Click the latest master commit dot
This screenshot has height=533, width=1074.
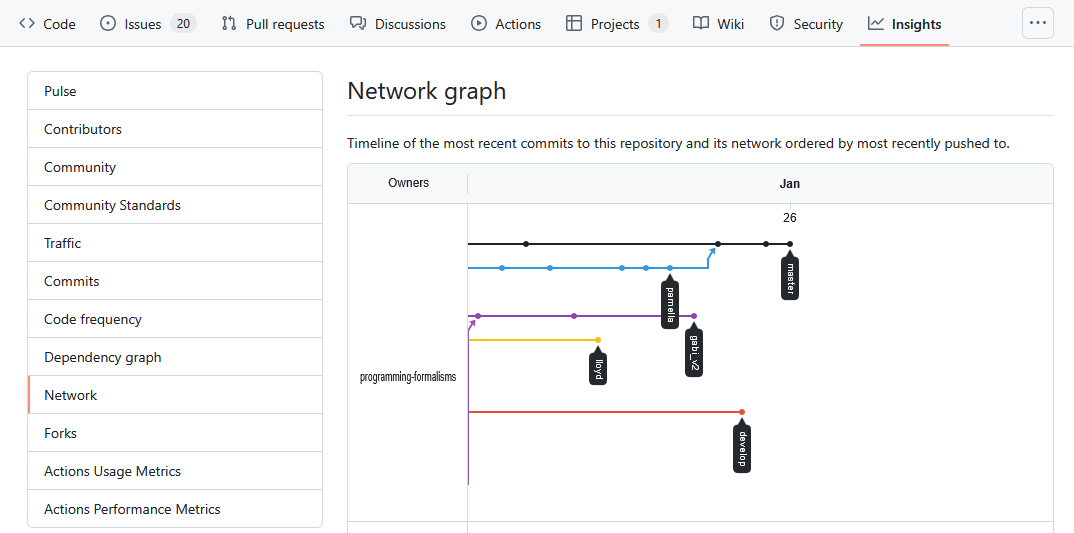(790, 244)
